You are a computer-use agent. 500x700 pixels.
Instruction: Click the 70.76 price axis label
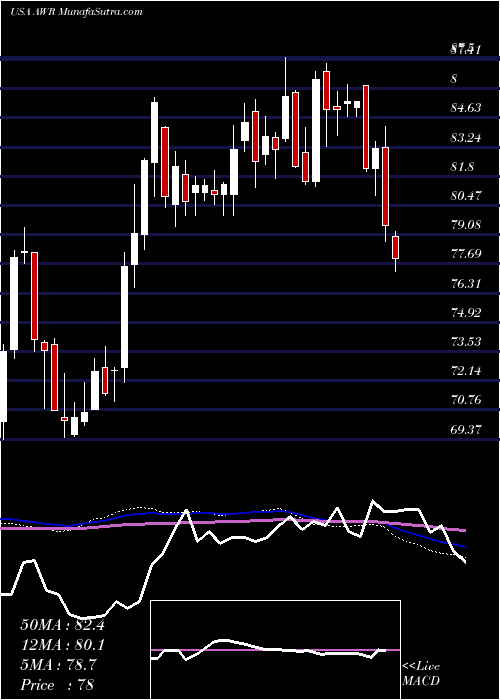(466, 400)
